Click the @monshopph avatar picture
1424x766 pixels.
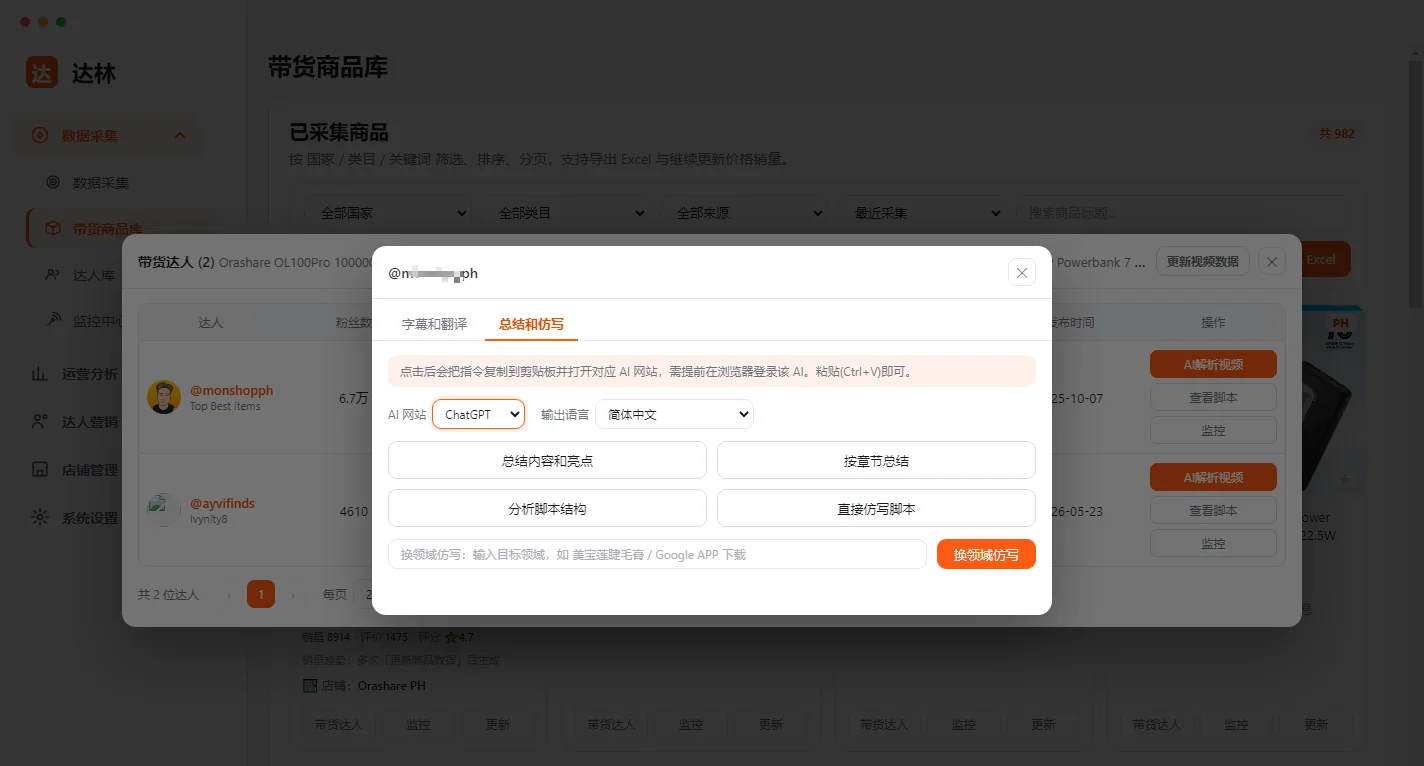point(164,397)
